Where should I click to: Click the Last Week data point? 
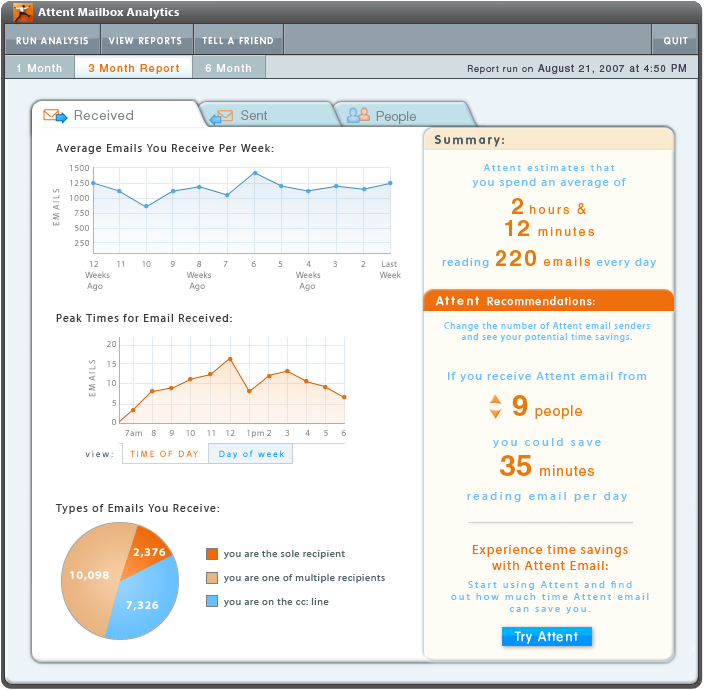point(390,183)
